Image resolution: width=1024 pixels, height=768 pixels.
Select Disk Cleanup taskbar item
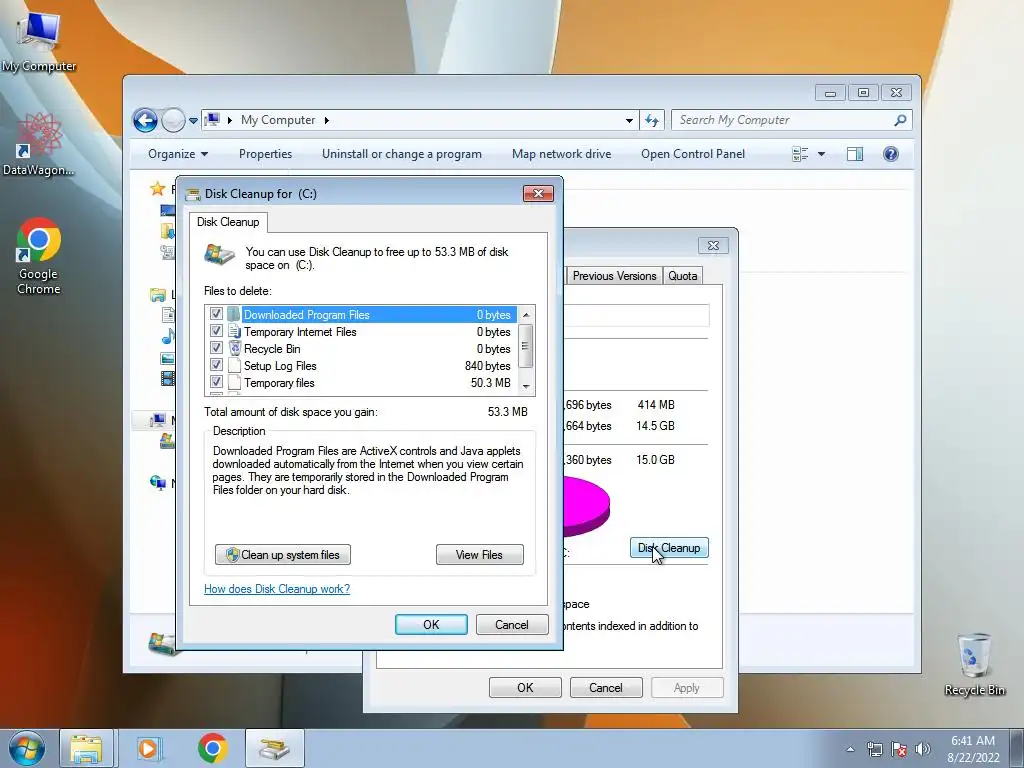274,748
